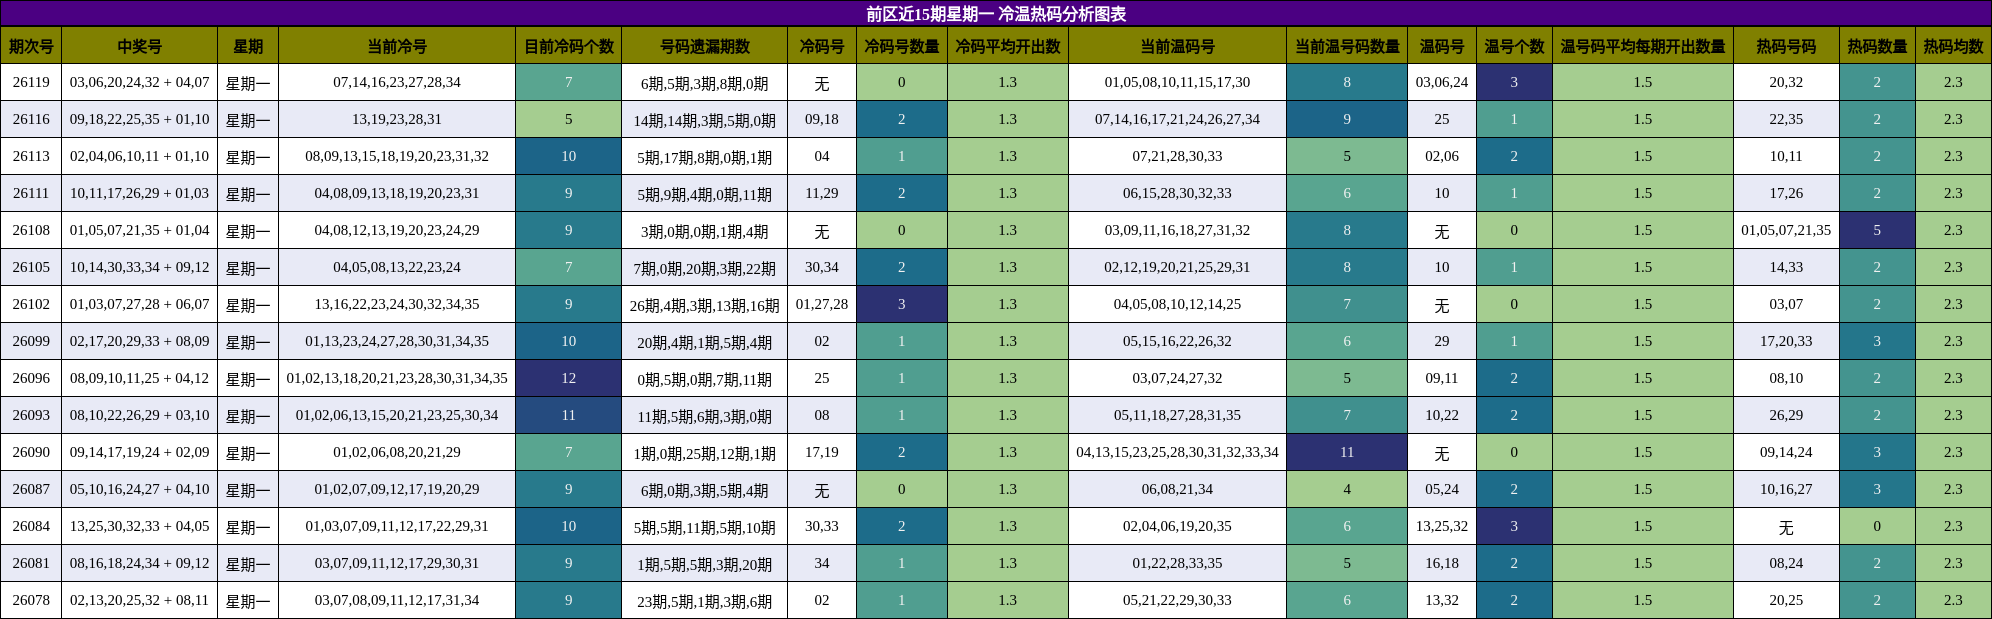
Task: Click cold numbers 07,14,16,23,27,28,34
Action: coord(397,82)
